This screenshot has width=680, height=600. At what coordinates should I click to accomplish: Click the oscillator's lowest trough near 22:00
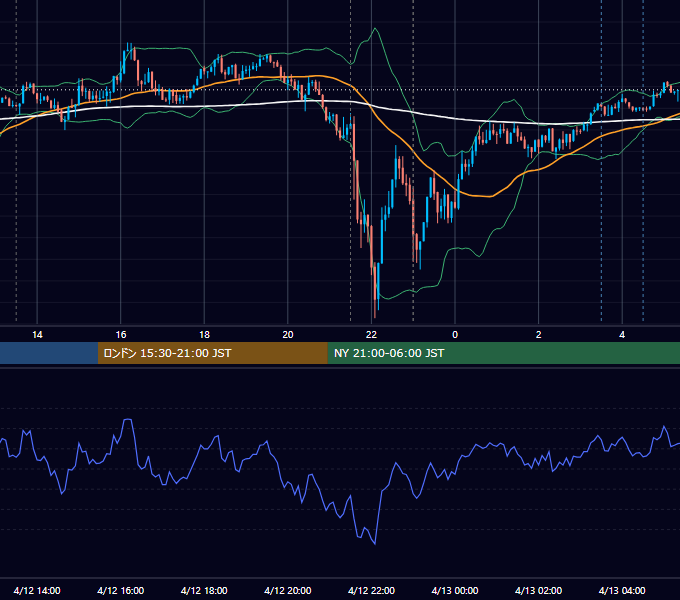pyautogui.click(x=375, y=543)
